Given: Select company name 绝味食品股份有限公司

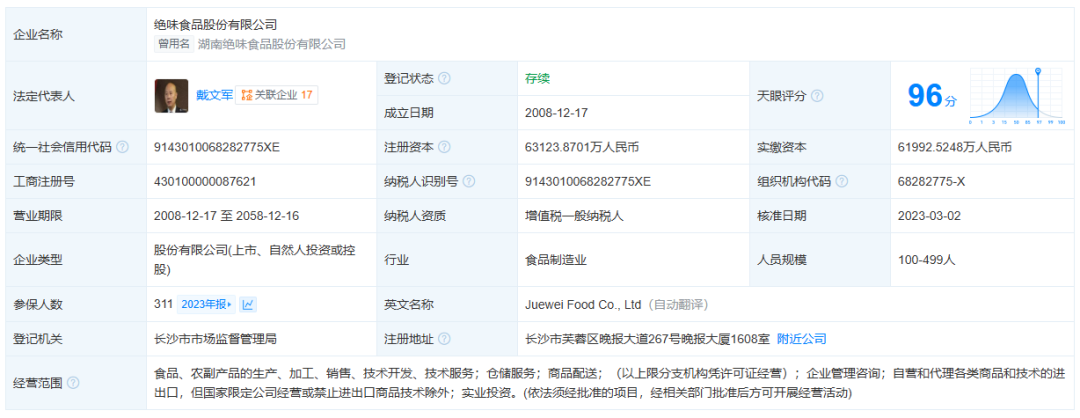Looking at the screenshot, I should tap(216, 25).
